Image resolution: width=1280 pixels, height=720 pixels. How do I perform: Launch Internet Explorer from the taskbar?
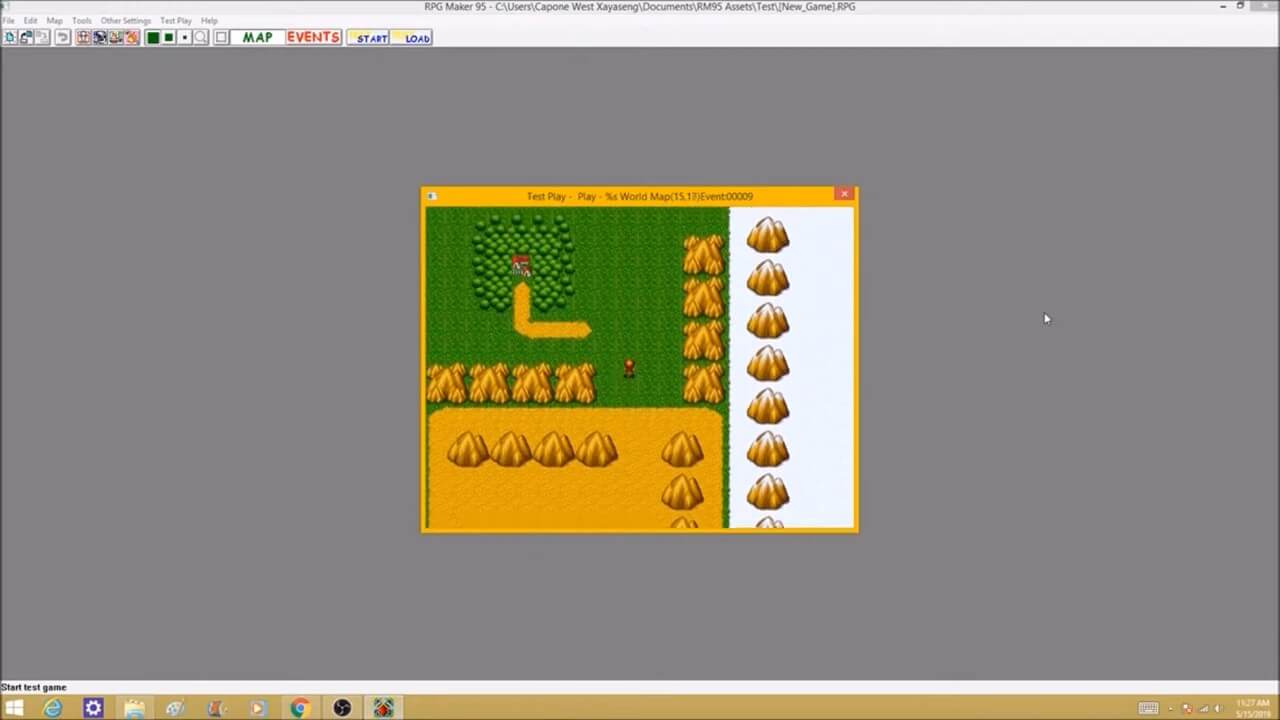click(x=52, y=708)
